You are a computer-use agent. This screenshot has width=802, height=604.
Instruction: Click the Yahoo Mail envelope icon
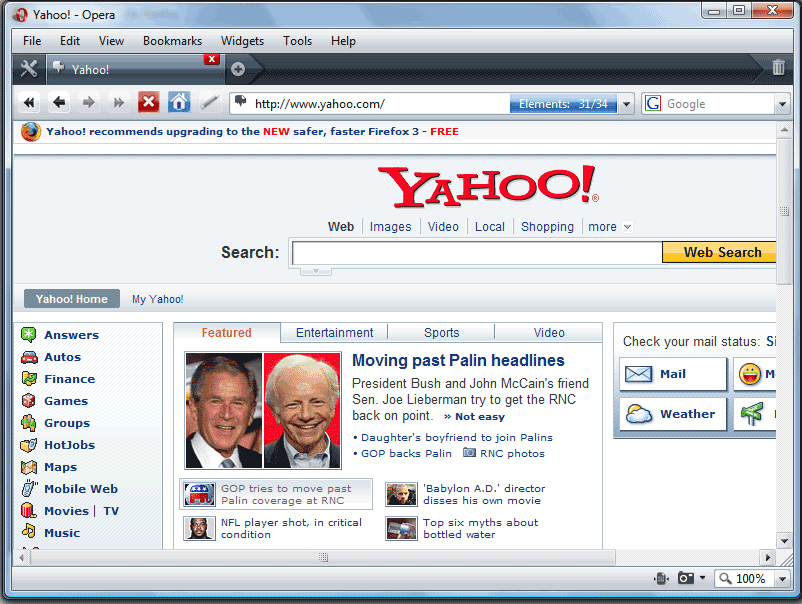coord(637,374)
